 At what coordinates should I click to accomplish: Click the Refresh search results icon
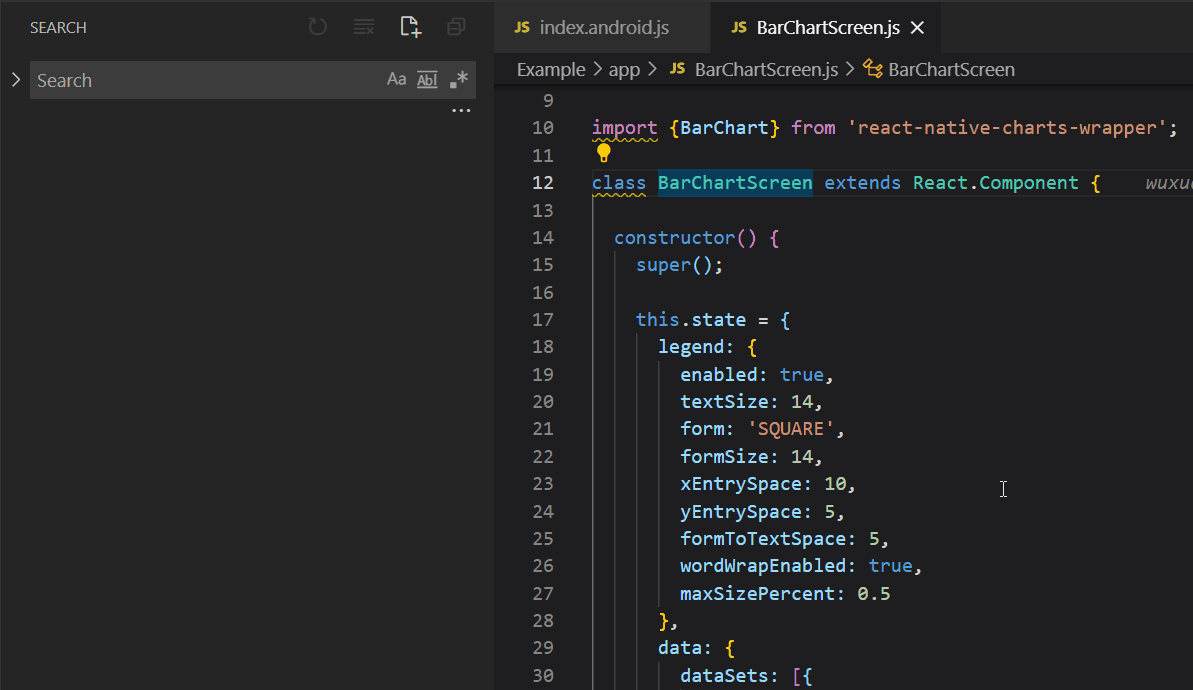pyautogui.click(x=317, y=27)
